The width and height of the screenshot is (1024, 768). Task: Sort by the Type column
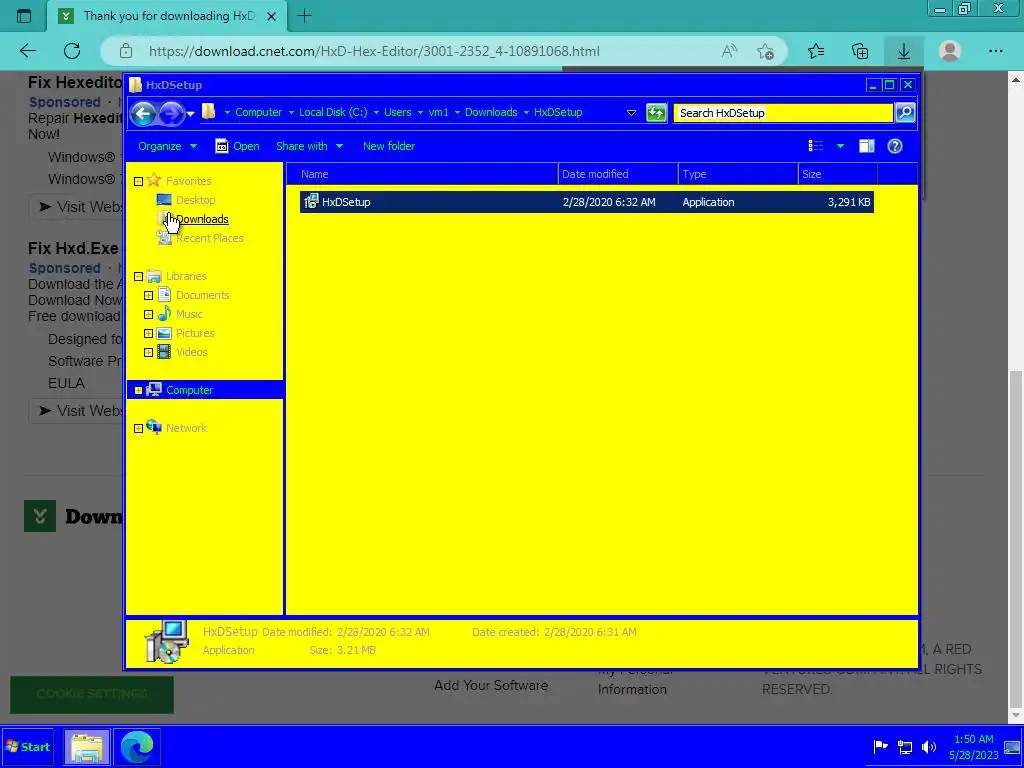[738, 174]
